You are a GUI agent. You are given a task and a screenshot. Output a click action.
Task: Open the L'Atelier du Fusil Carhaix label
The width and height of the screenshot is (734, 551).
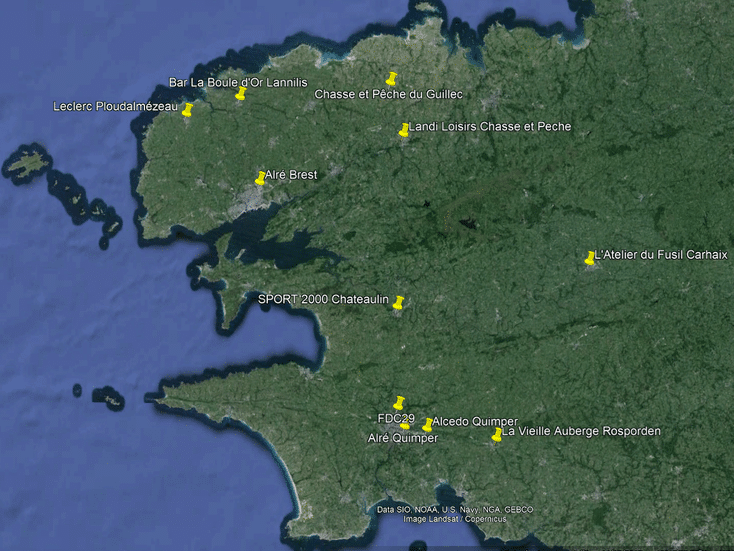[661, 255]
